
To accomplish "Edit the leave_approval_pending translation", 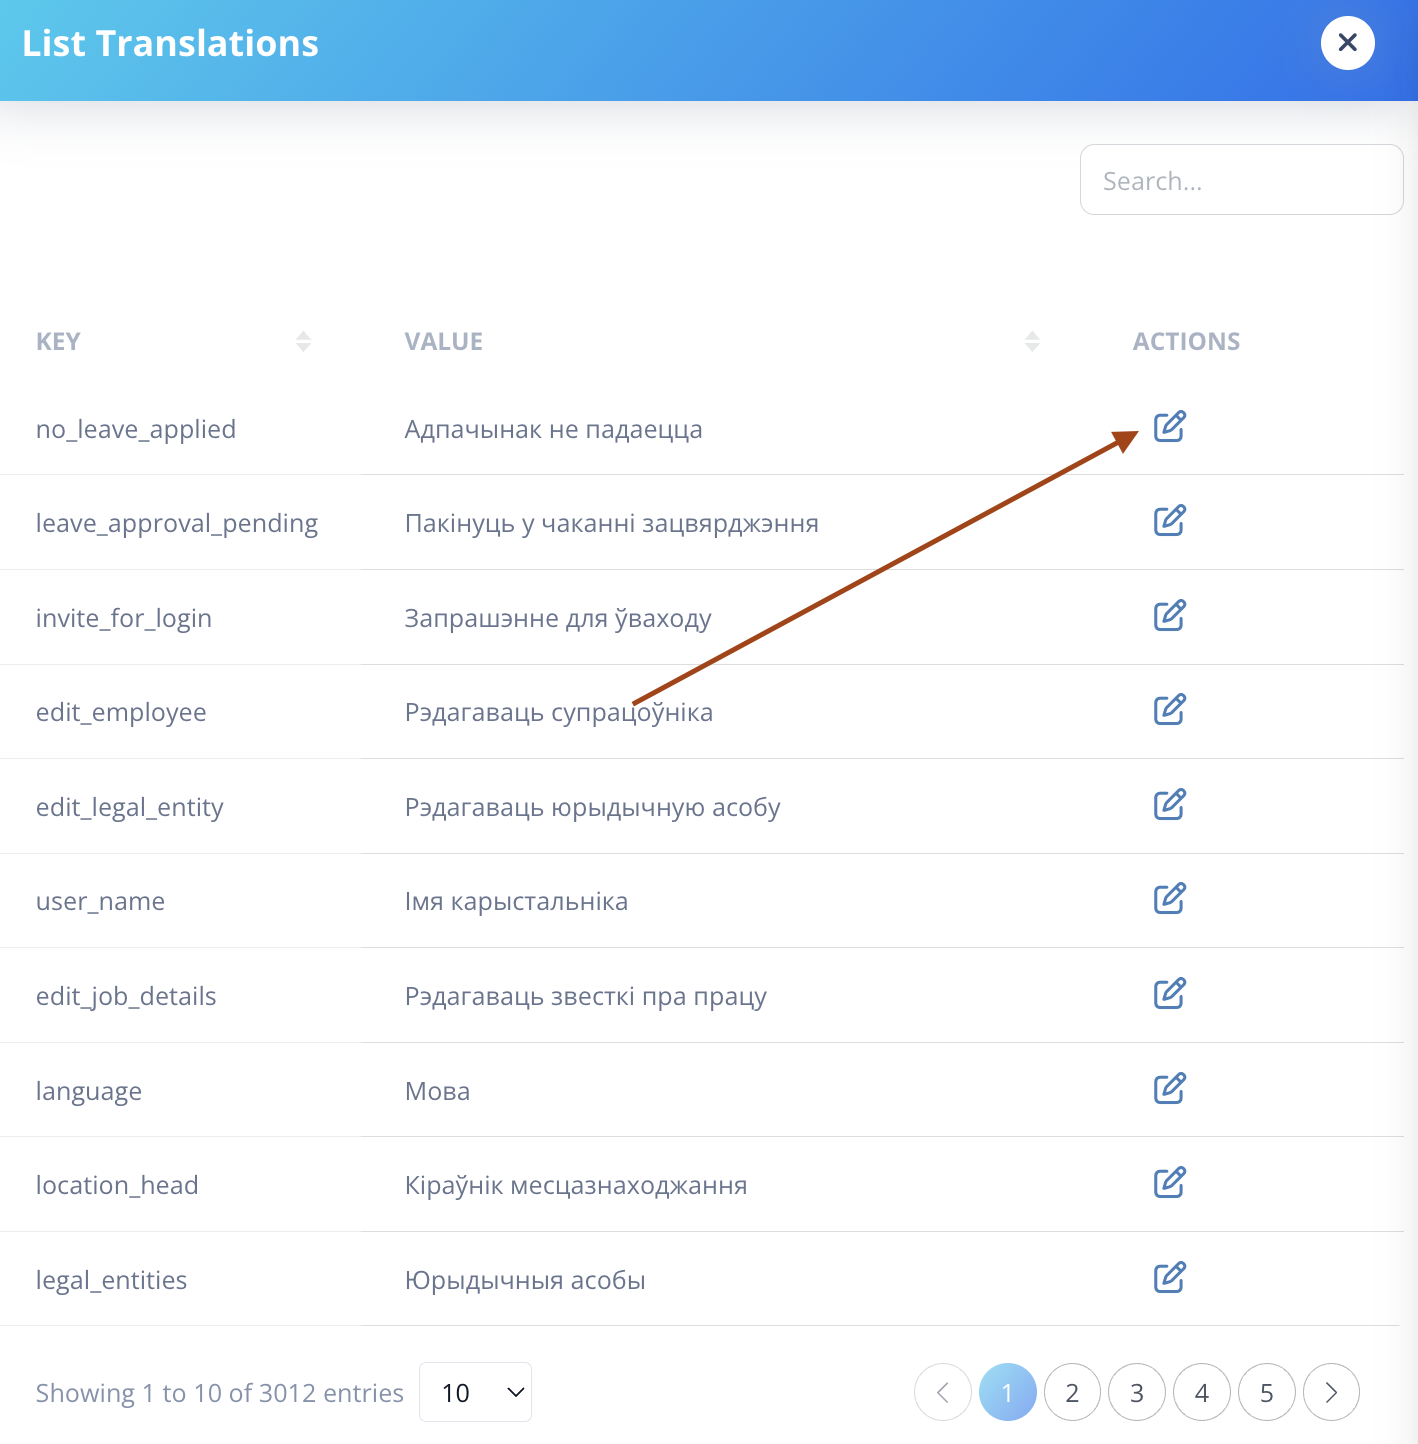I will click(x=1169, y=521).
